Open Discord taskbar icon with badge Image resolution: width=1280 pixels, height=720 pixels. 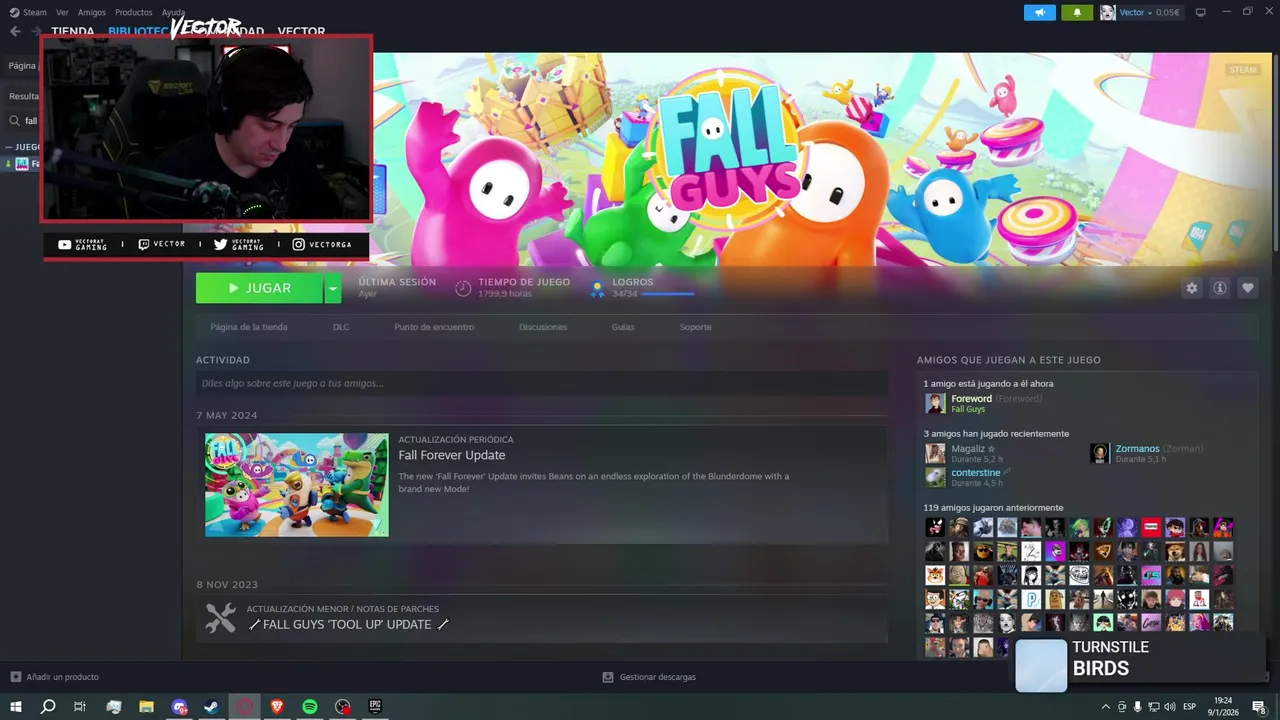click(180, 707)
